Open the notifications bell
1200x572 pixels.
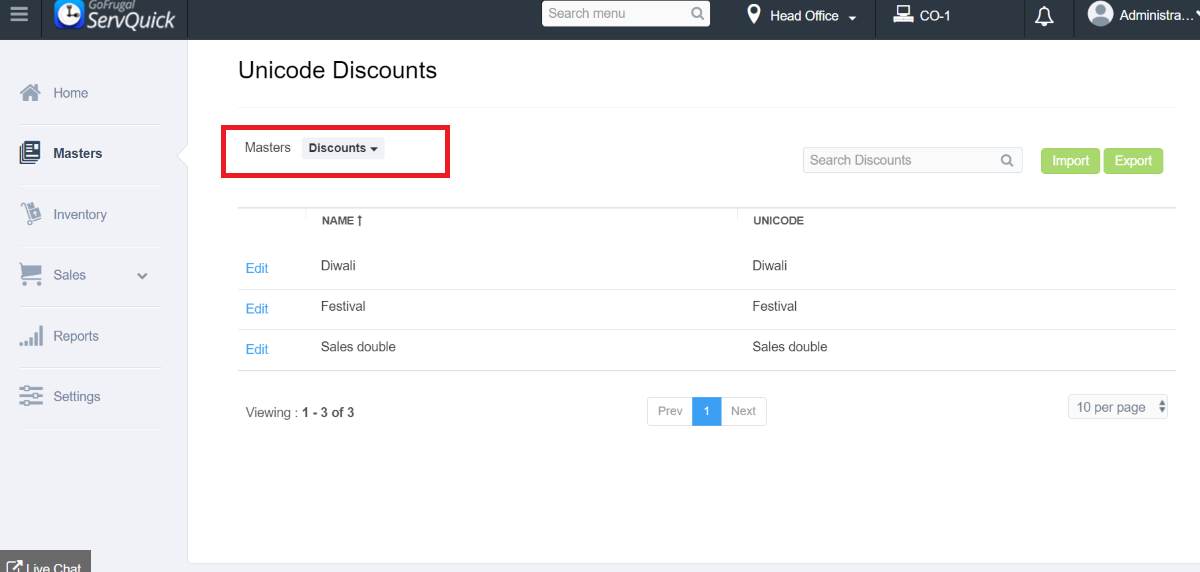1044,16
